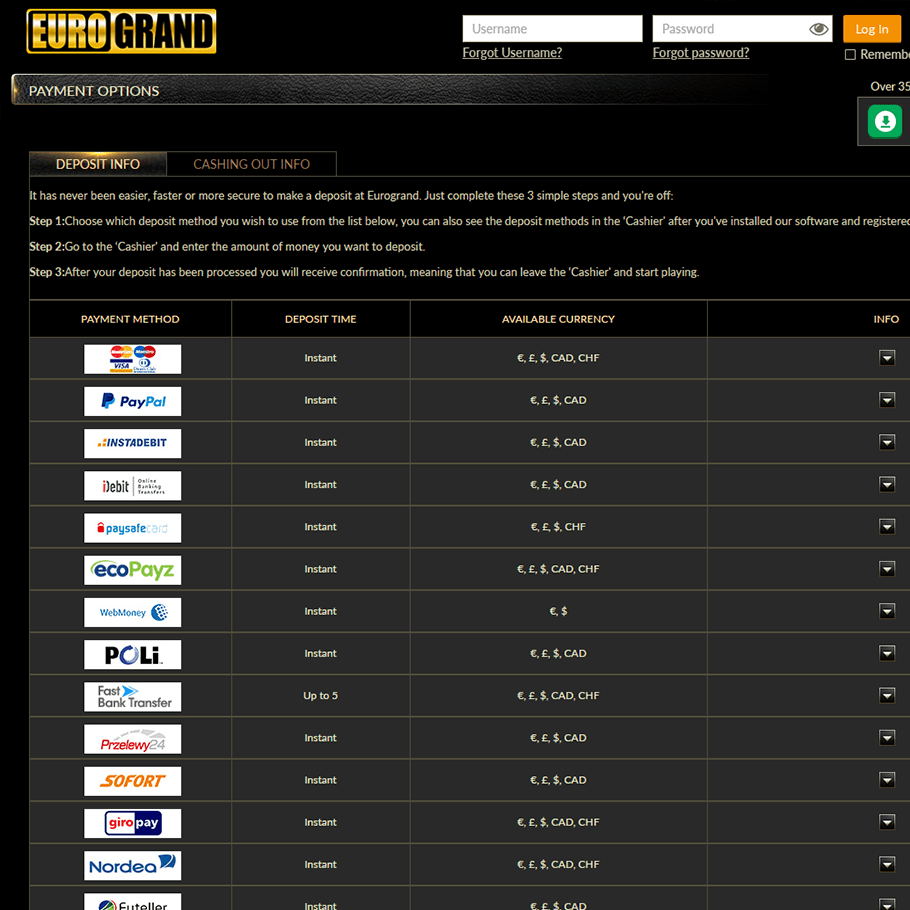The width and height of the screenshot is (910, 910).
Task: Click PayPal row Instant deposit time
Action: point(320,400)
